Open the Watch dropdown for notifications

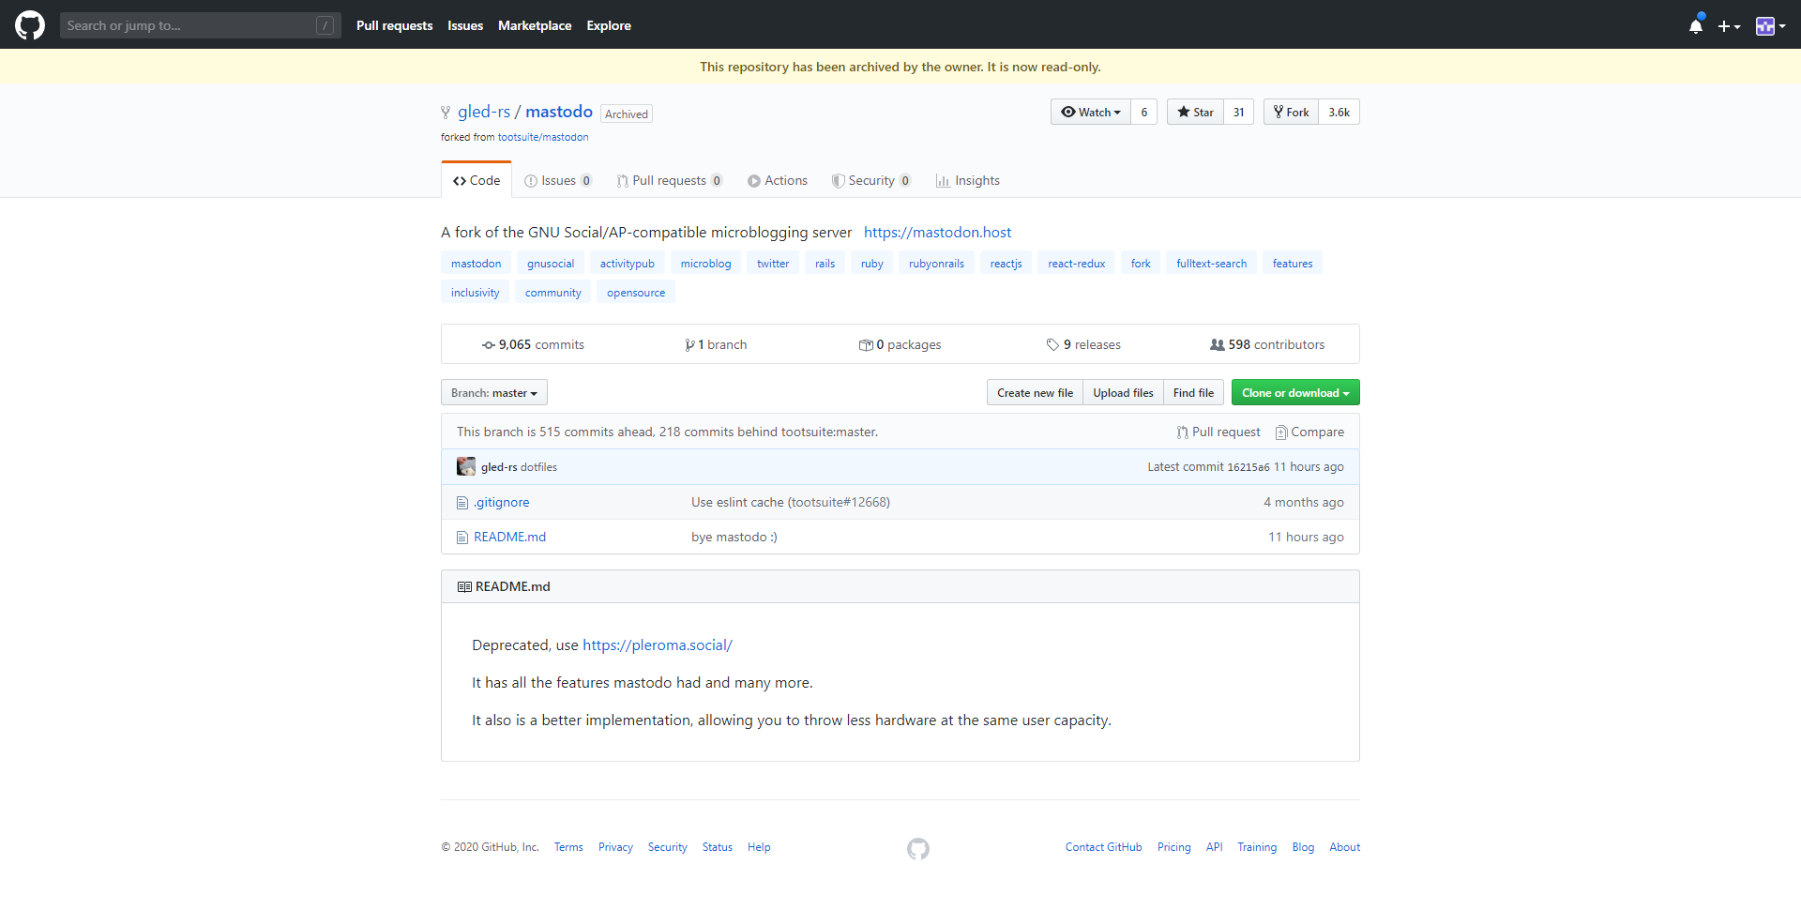click(1091, 112)
